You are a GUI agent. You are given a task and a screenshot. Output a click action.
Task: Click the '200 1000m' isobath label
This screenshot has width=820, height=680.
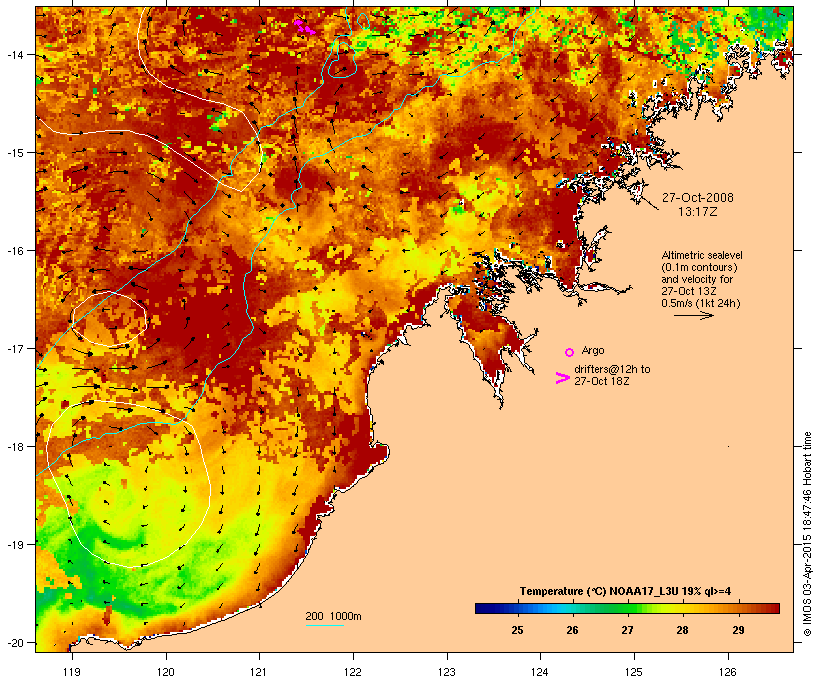click(x=333, y=616)
